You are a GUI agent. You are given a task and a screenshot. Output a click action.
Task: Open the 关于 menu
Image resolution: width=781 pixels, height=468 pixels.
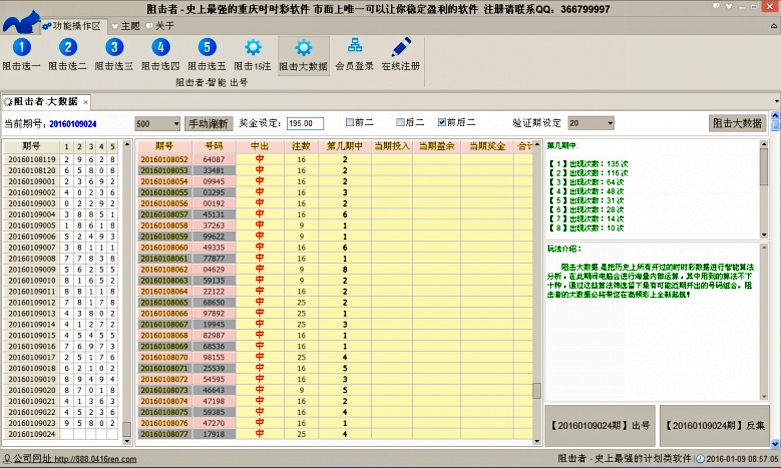coord(160,26)
